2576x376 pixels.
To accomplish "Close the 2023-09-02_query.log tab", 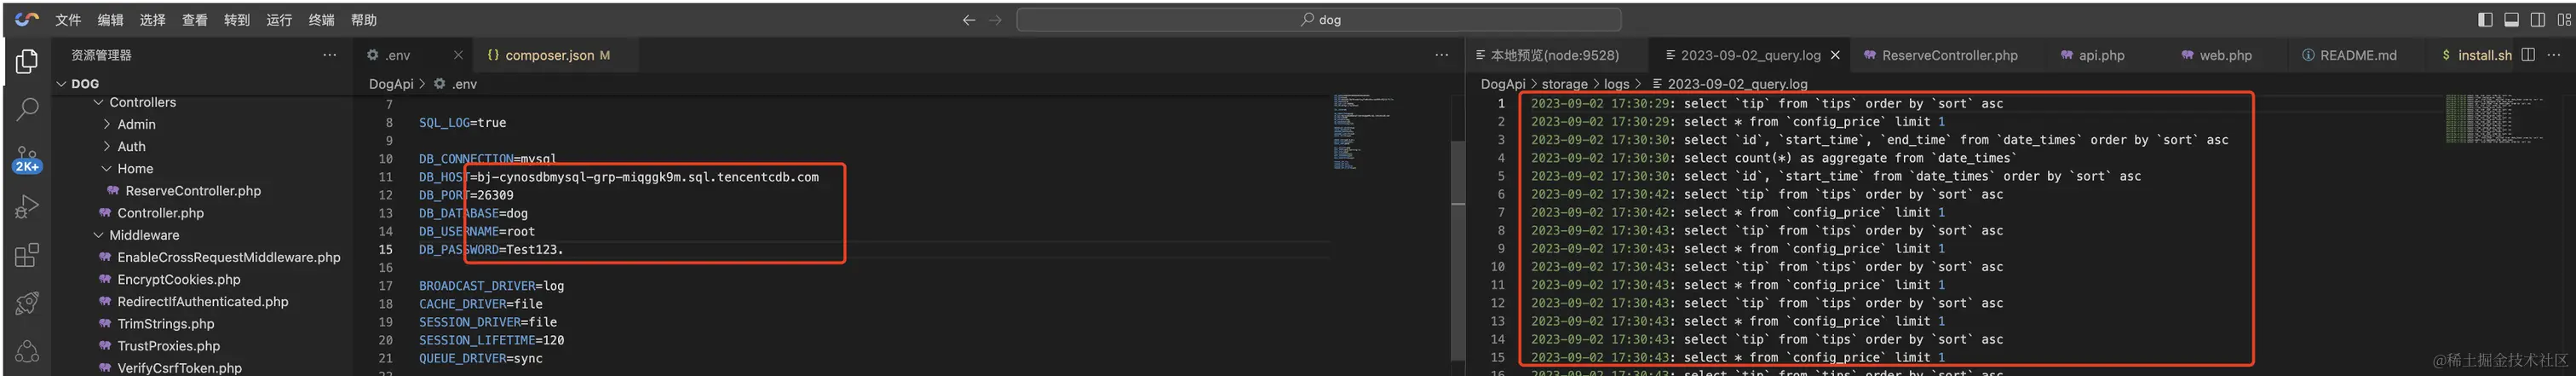I will (x=1835, y=55).
